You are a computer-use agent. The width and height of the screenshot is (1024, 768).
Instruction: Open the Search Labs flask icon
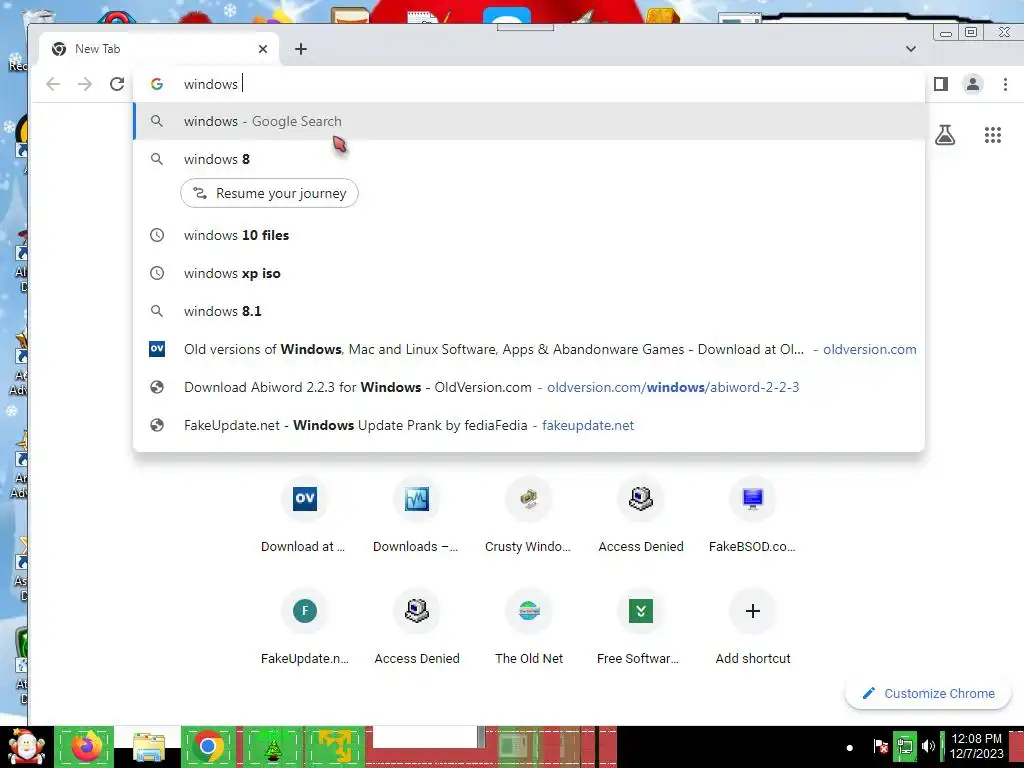945,135
